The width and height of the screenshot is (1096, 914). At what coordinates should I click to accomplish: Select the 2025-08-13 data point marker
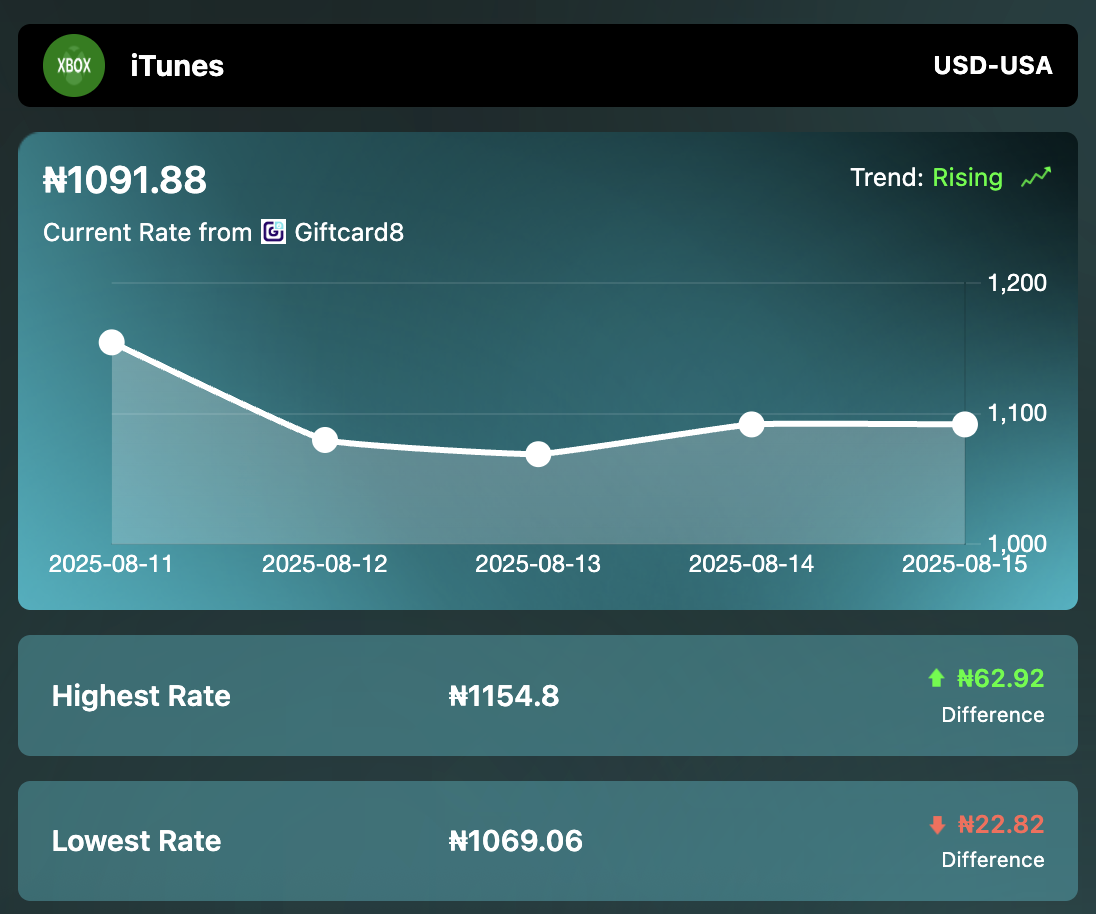click(x=538, y=454)
